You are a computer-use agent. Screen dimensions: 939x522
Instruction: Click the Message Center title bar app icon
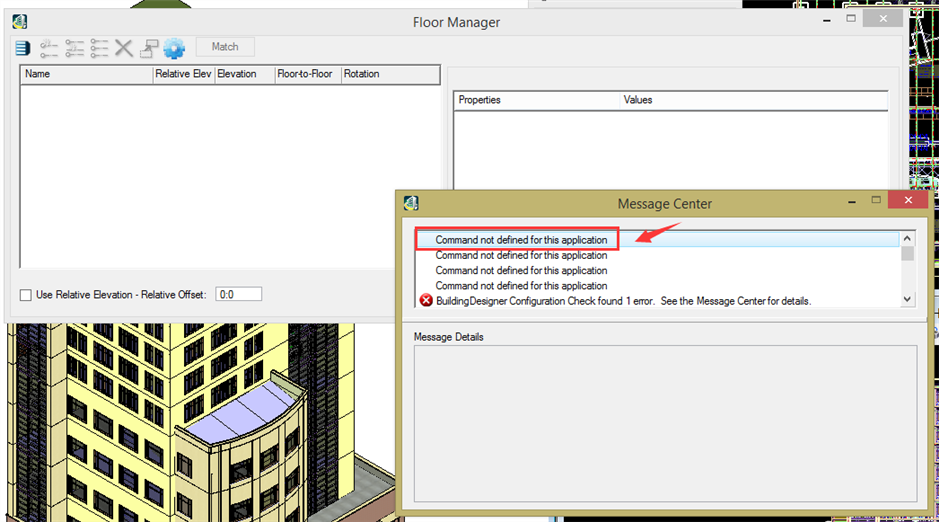[x=411, y=204]
